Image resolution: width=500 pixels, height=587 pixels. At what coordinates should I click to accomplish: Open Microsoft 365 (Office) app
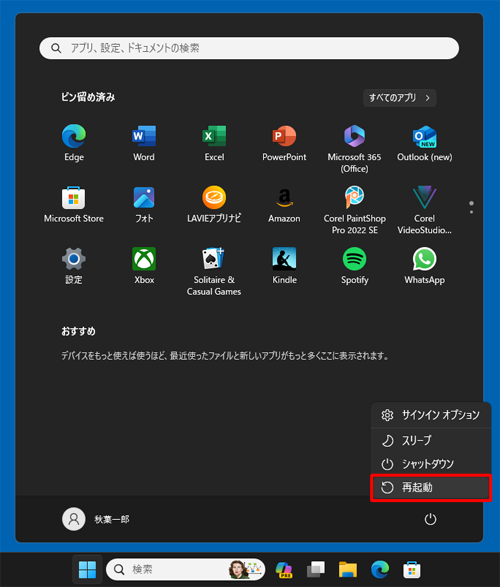click(x=354, y=149)
